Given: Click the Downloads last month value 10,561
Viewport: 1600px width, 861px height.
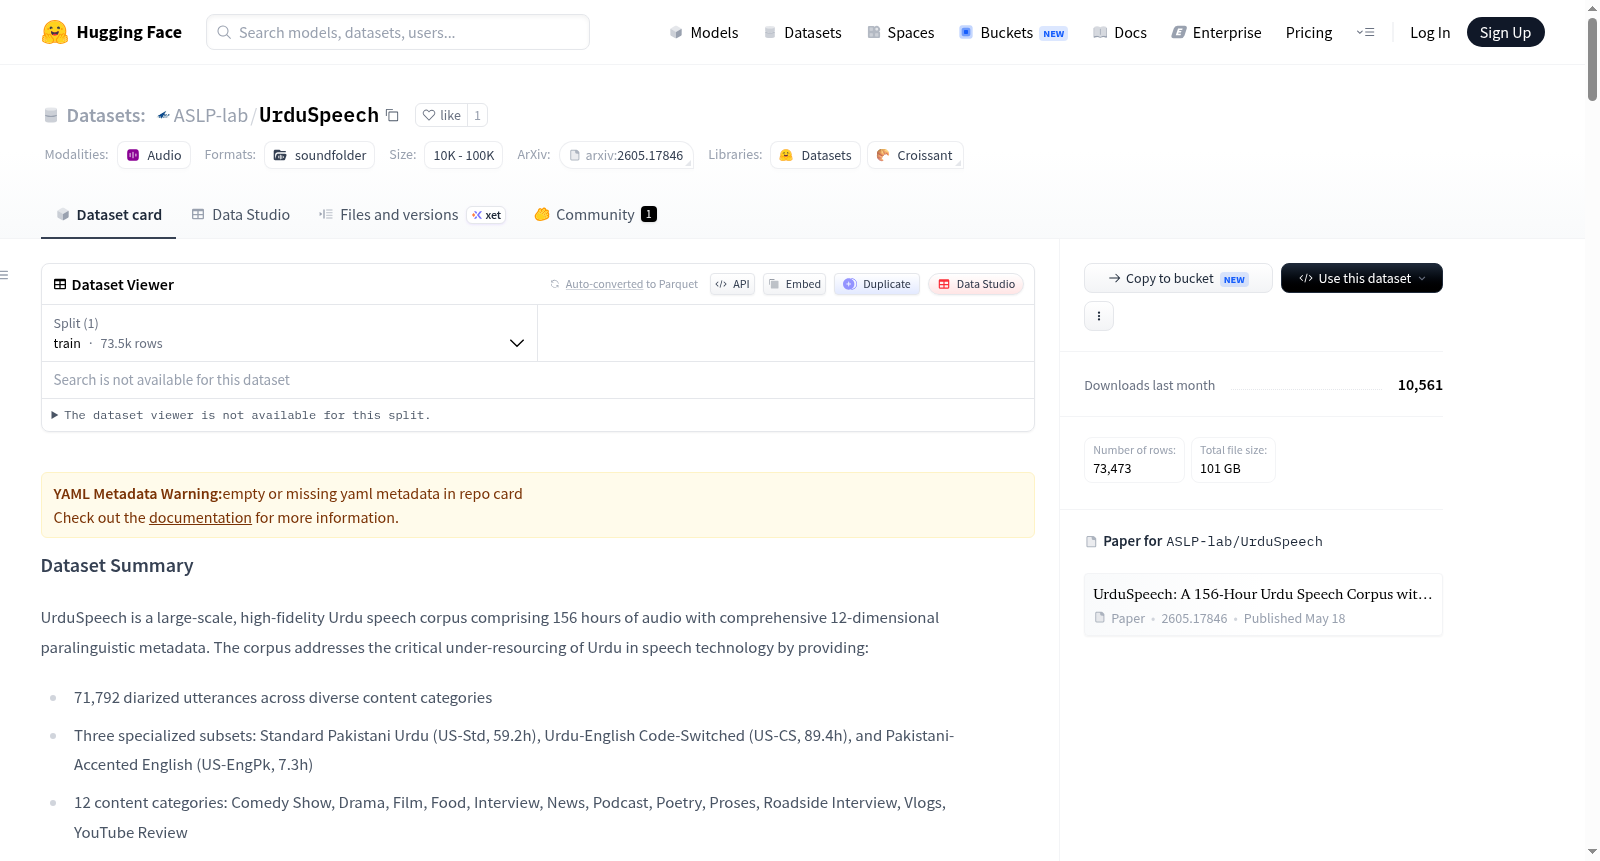Looking at the screenshot, I should click(x=1420, y=385).
